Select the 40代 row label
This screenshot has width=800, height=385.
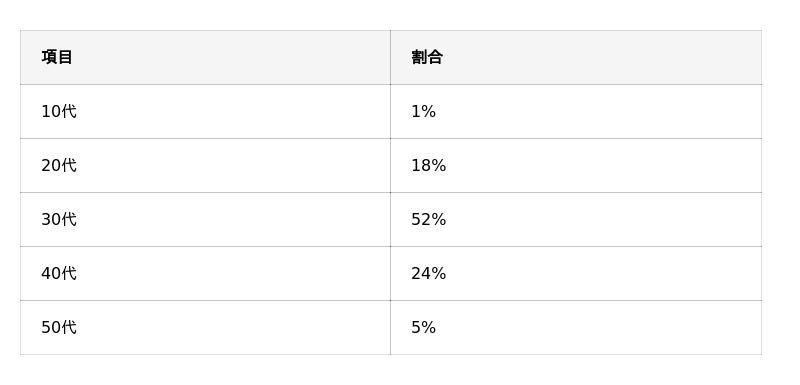[59, 273]
